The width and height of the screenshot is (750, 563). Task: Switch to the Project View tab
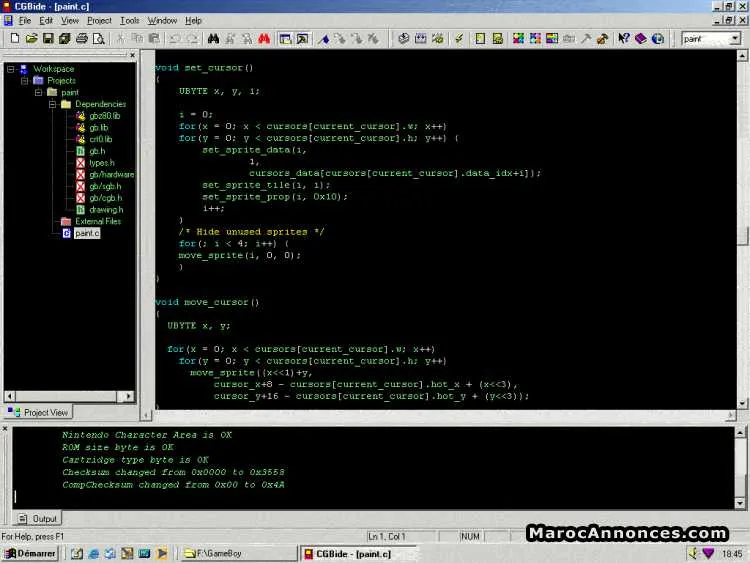39,412
